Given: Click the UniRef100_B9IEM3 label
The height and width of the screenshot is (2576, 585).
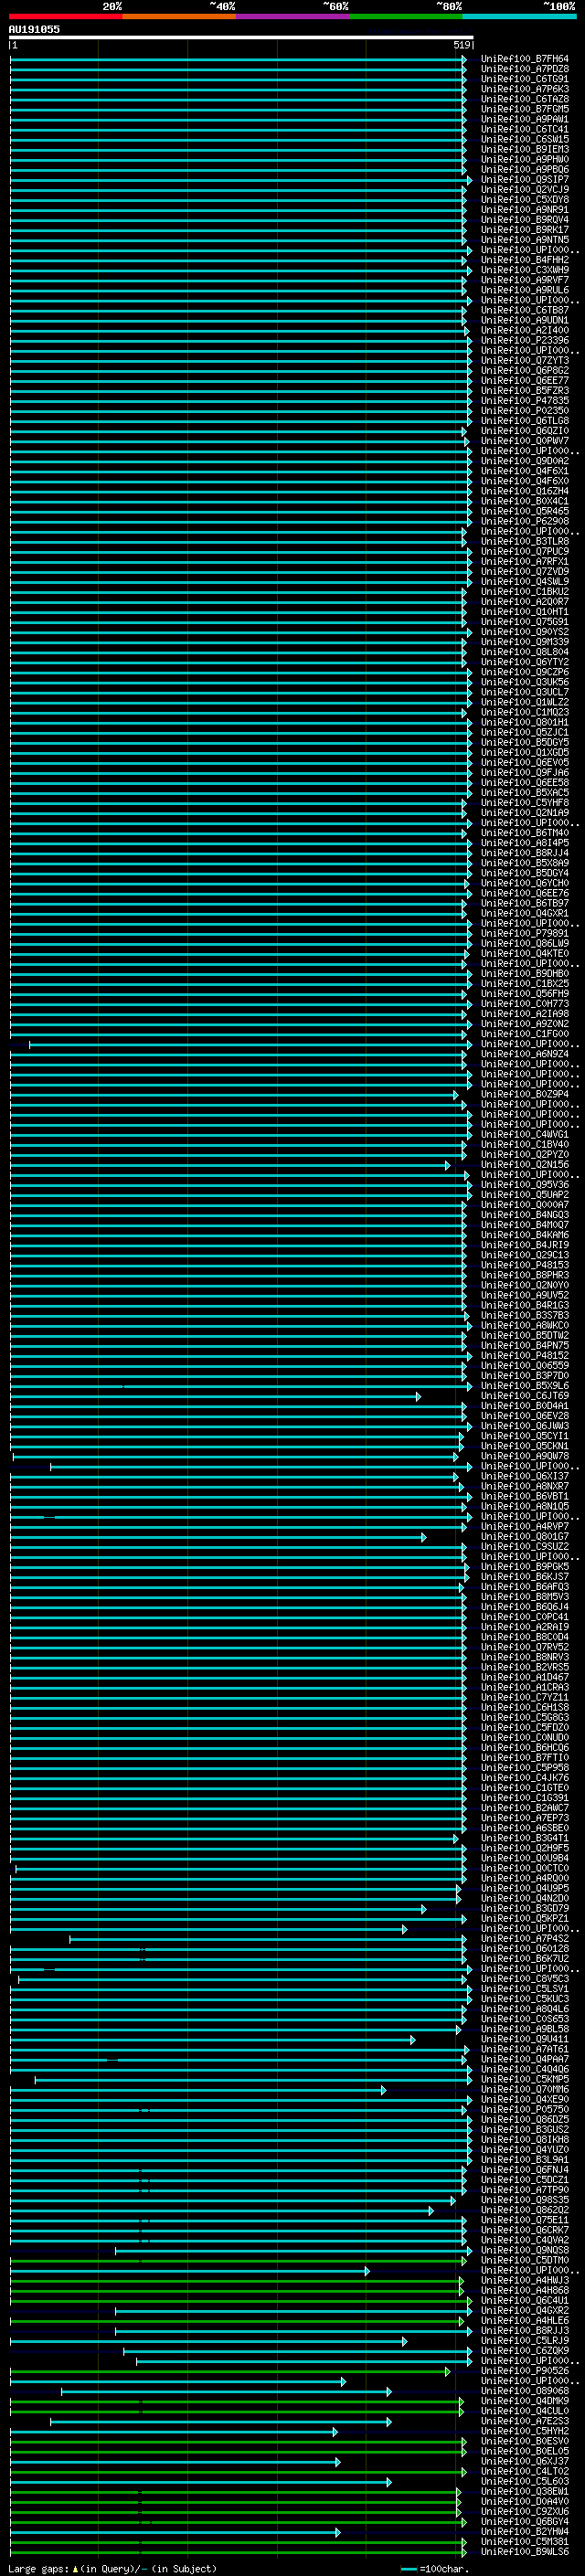Looking at the screenshot, I should (524, 149).
